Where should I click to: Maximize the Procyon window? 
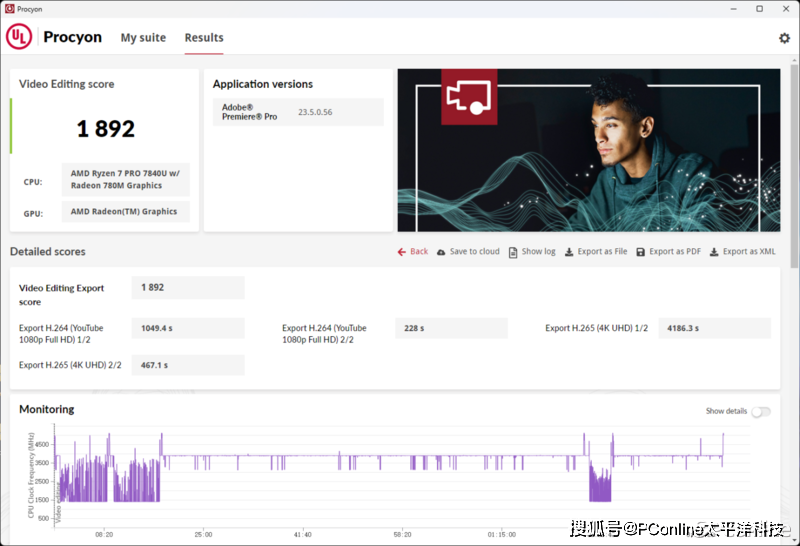tap(759, 8)
